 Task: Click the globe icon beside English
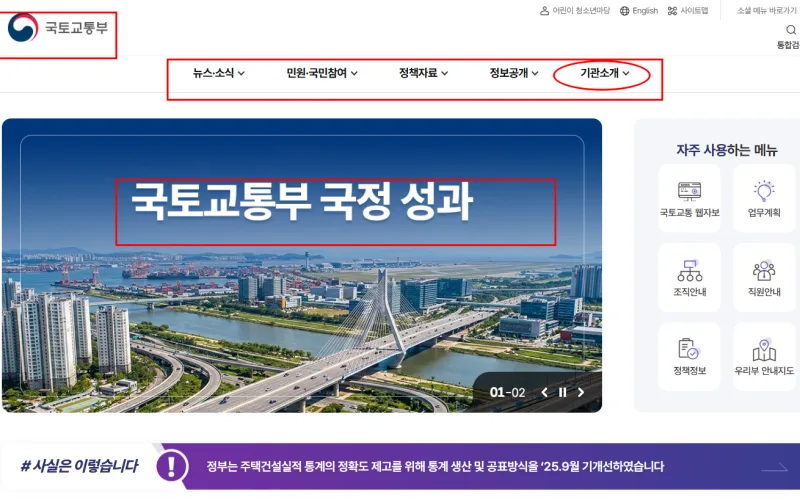click(x=624, y=11)
